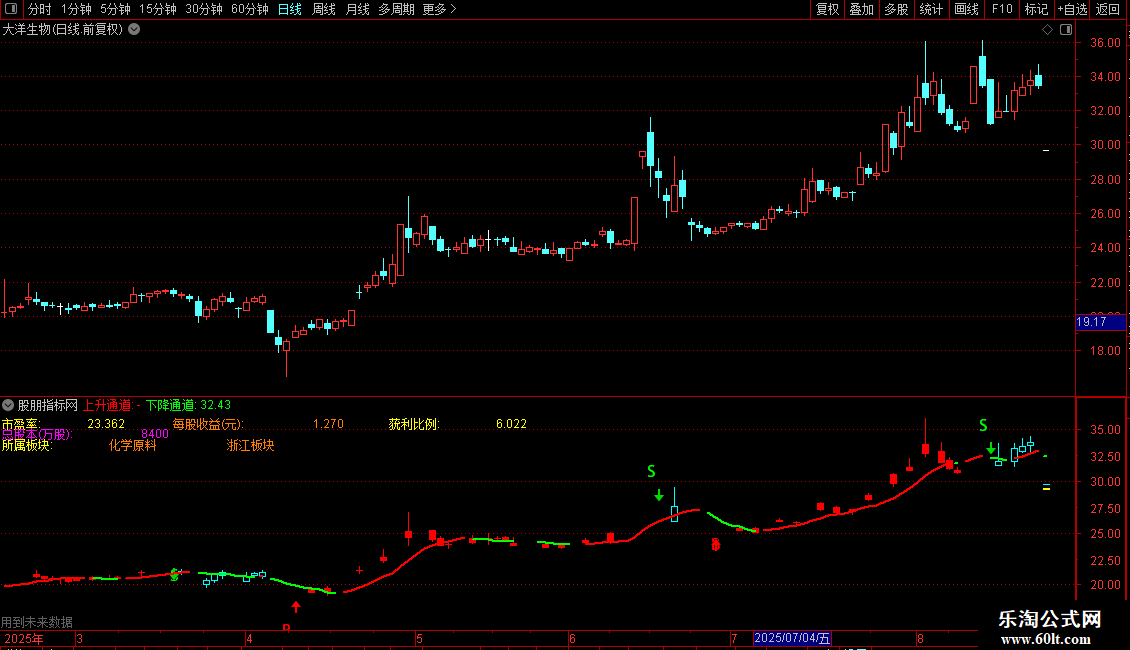Click the blue 19.17 price marker
Image resolution: width=1130 pixels, height=650 pixels.
[1100, 322]
